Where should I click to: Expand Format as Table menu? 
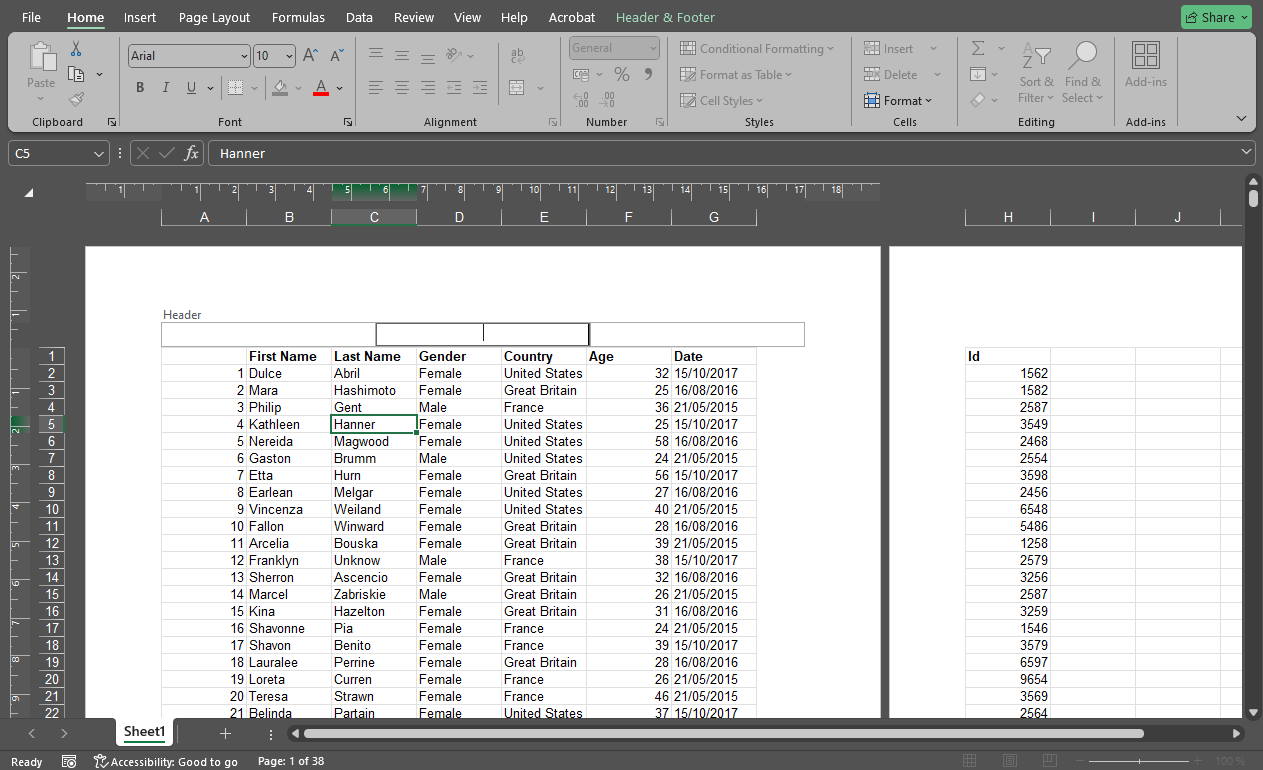pos(736,75)
